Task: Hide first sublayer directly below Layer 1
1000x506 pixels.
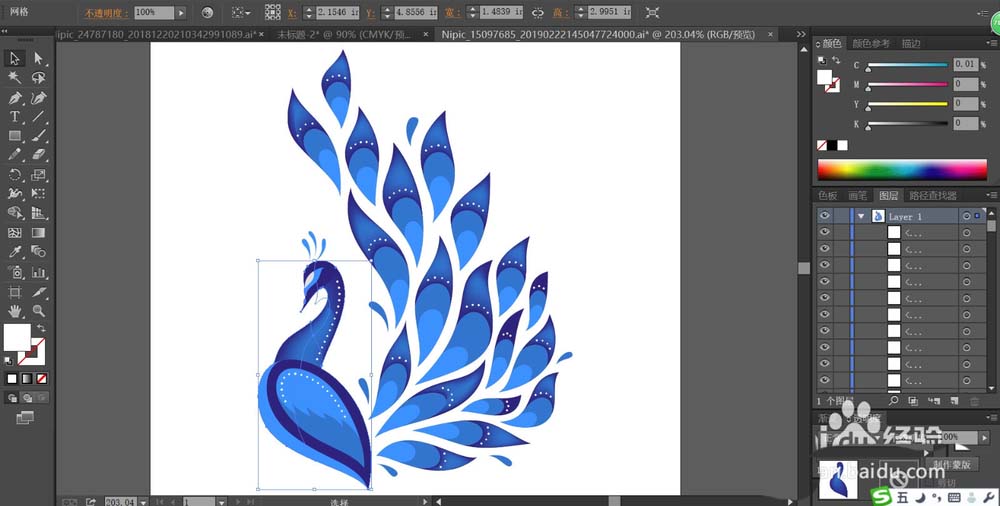Action: click(825, 232)
